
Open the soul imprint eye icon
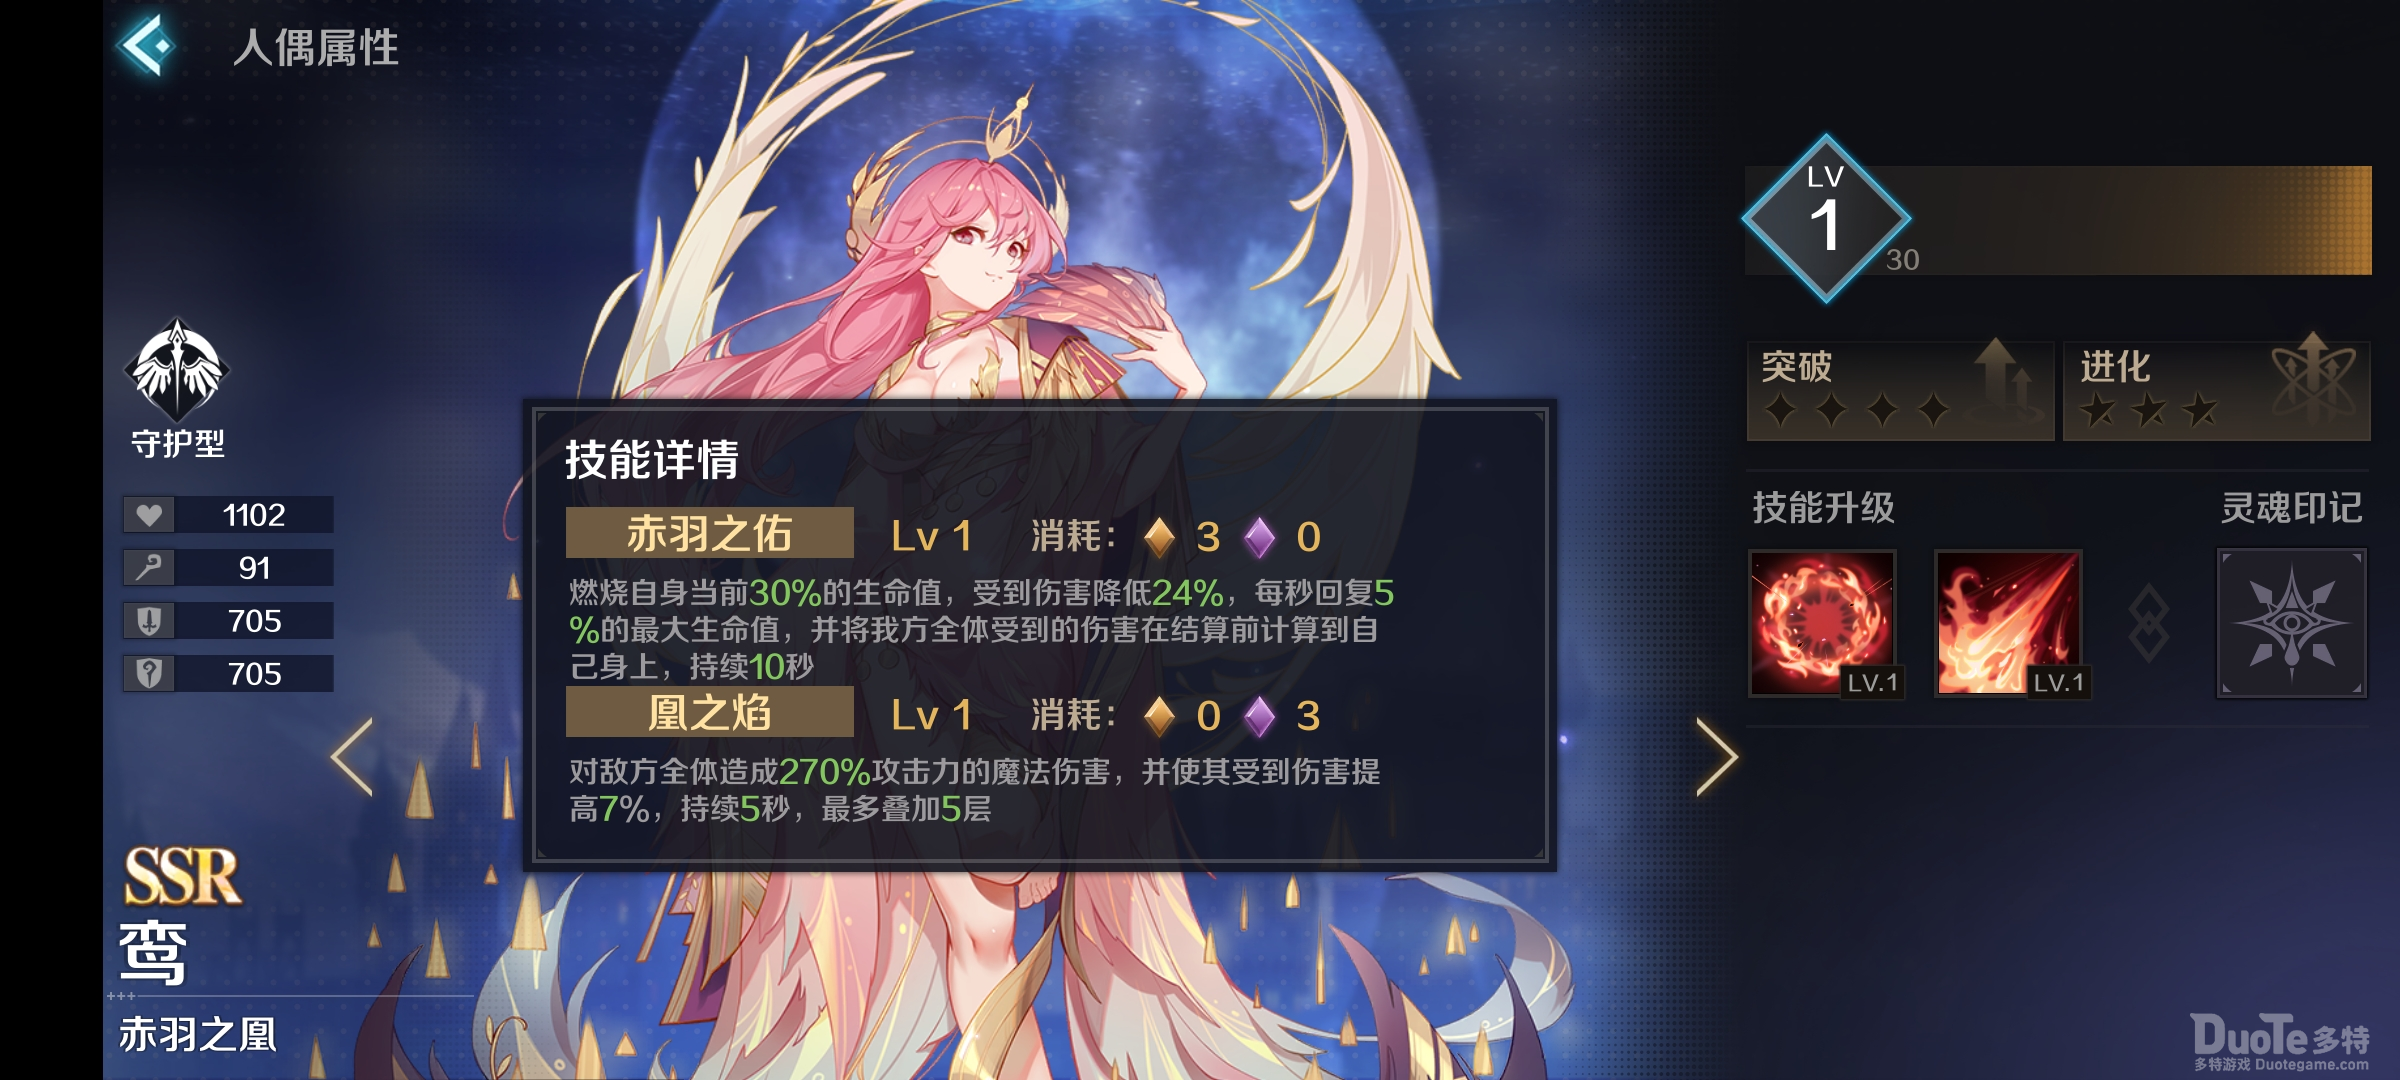point(2292,623)
